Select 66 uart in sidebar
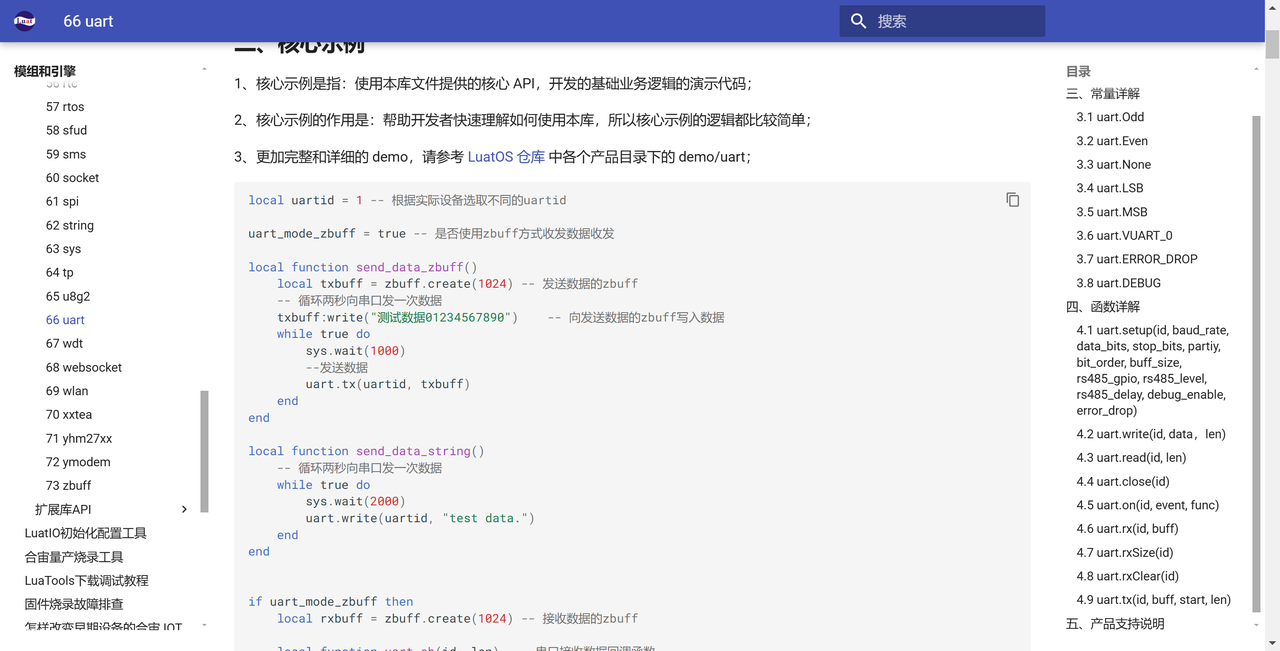 point(65,320)
